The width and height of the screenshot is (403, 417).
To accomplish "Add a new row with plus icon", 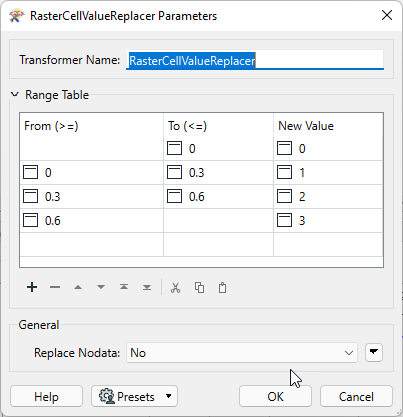I will pyautogui.click(x=32, y=287).
